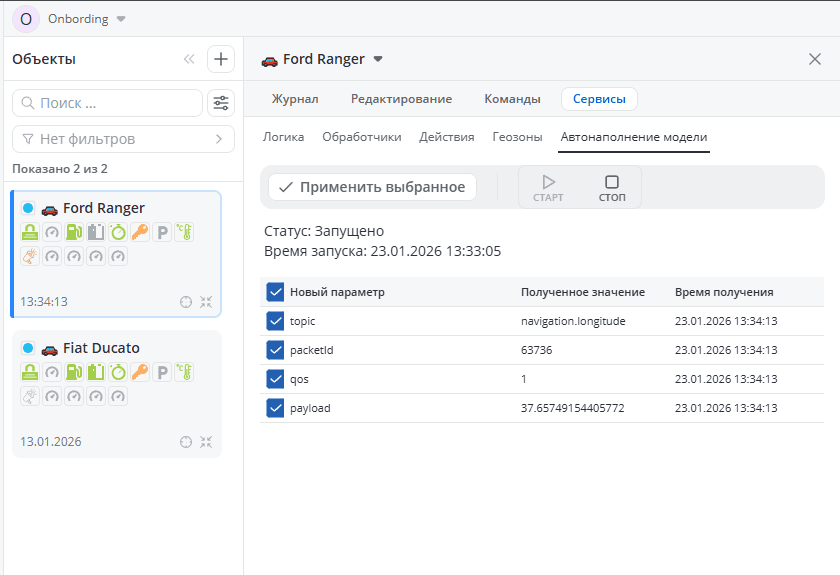Click the fuel pump icon on Fiat Ducato card
This screenshot has height=575, width=840.
pyautogui.click(x=74, y=372)
